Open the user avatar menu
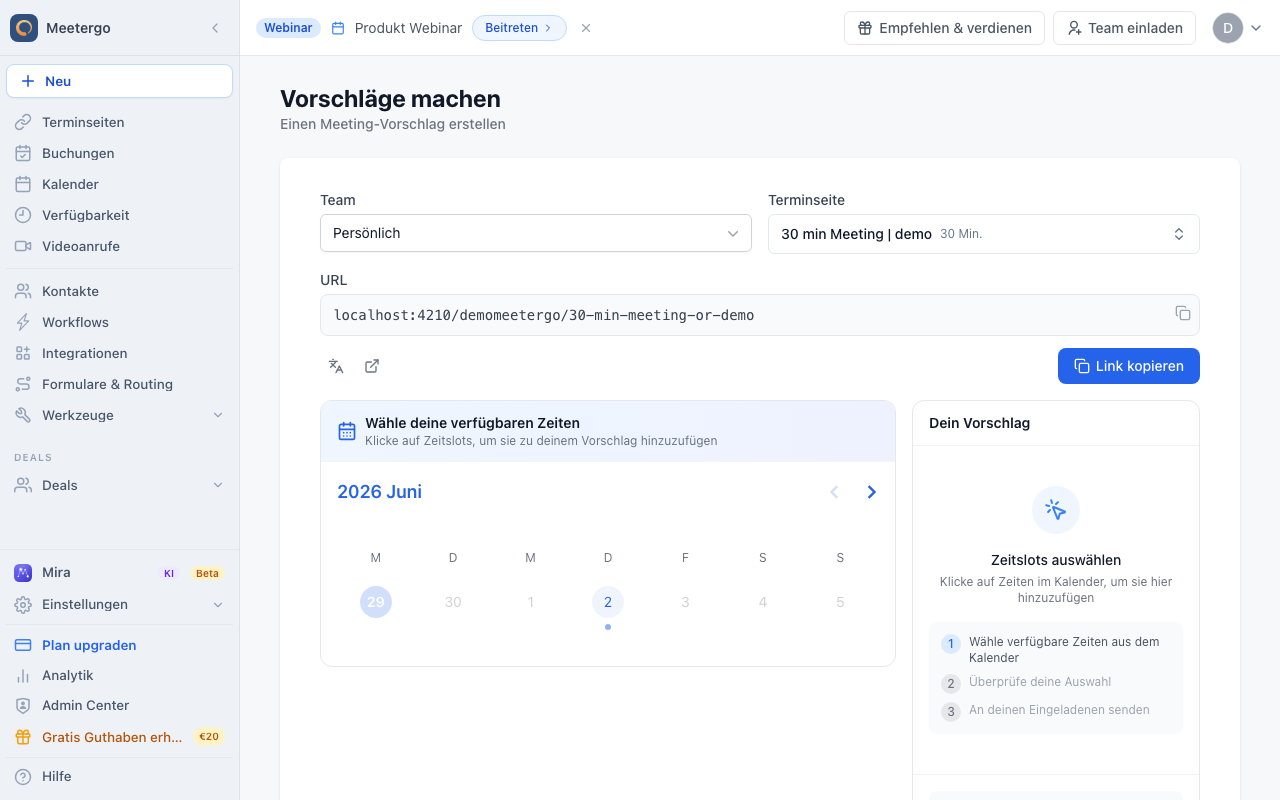The width and height of the screenshot is (1280, 800). 1238,28
